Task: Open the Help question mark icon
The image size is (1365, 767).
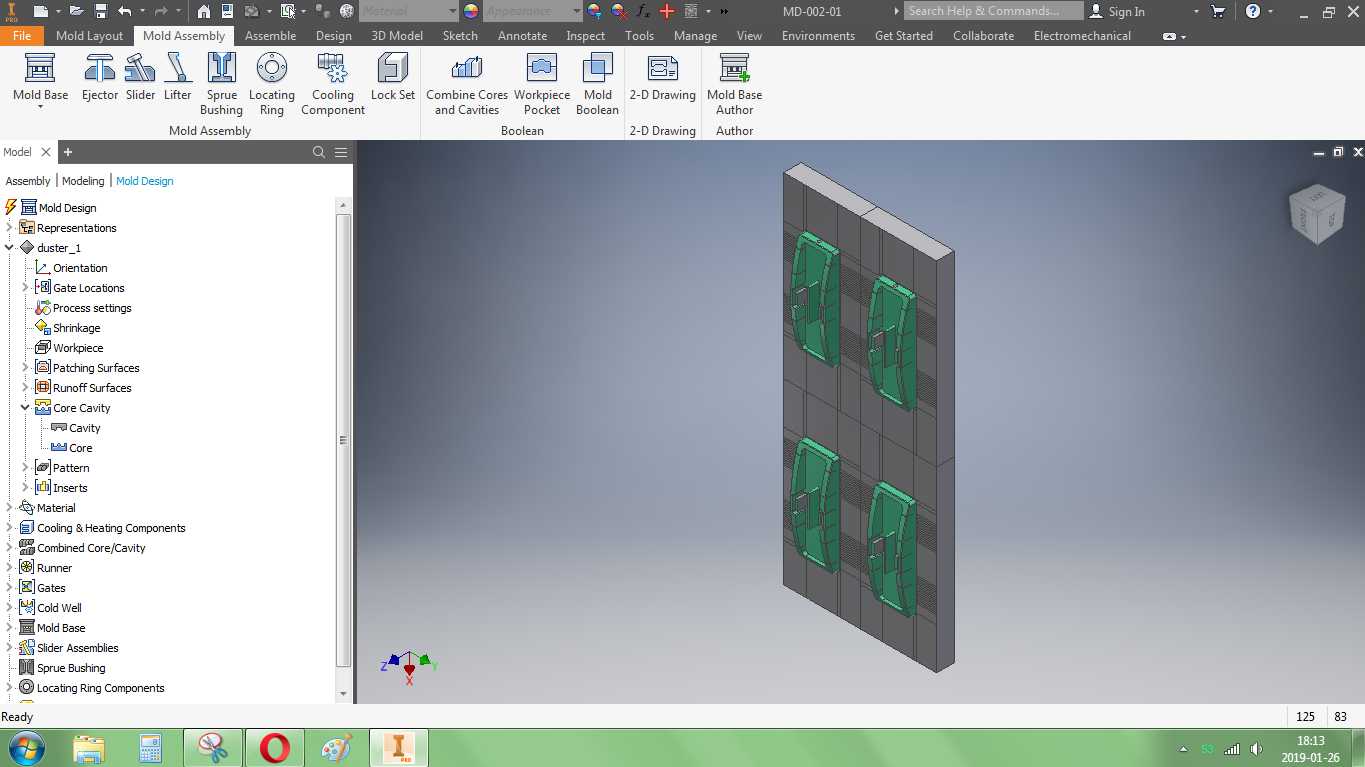Action: coord(1253,12)
